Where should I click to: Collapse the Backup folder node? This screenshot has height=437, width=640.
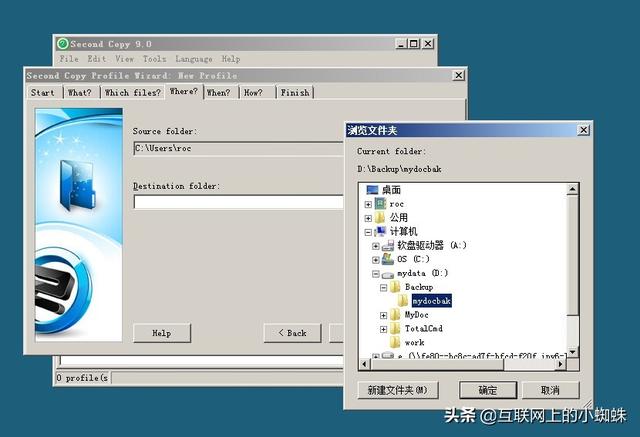click(x=384, y=288)
